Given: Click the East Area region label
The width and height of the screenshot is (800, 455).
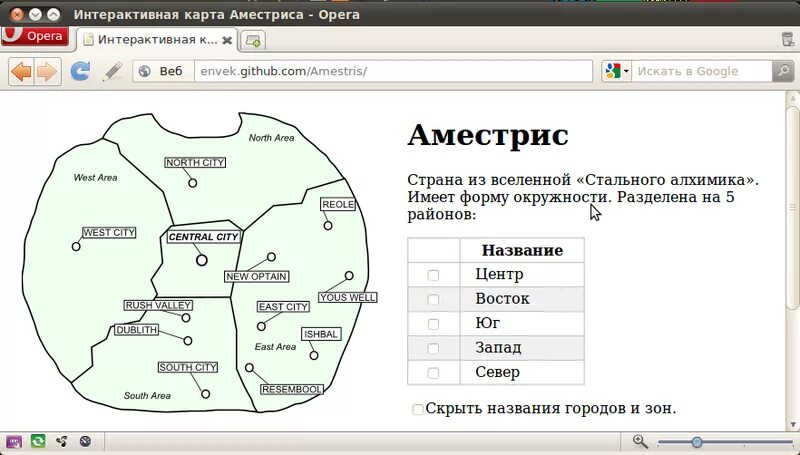Looking at the screenshot, I should click(276, 347).
